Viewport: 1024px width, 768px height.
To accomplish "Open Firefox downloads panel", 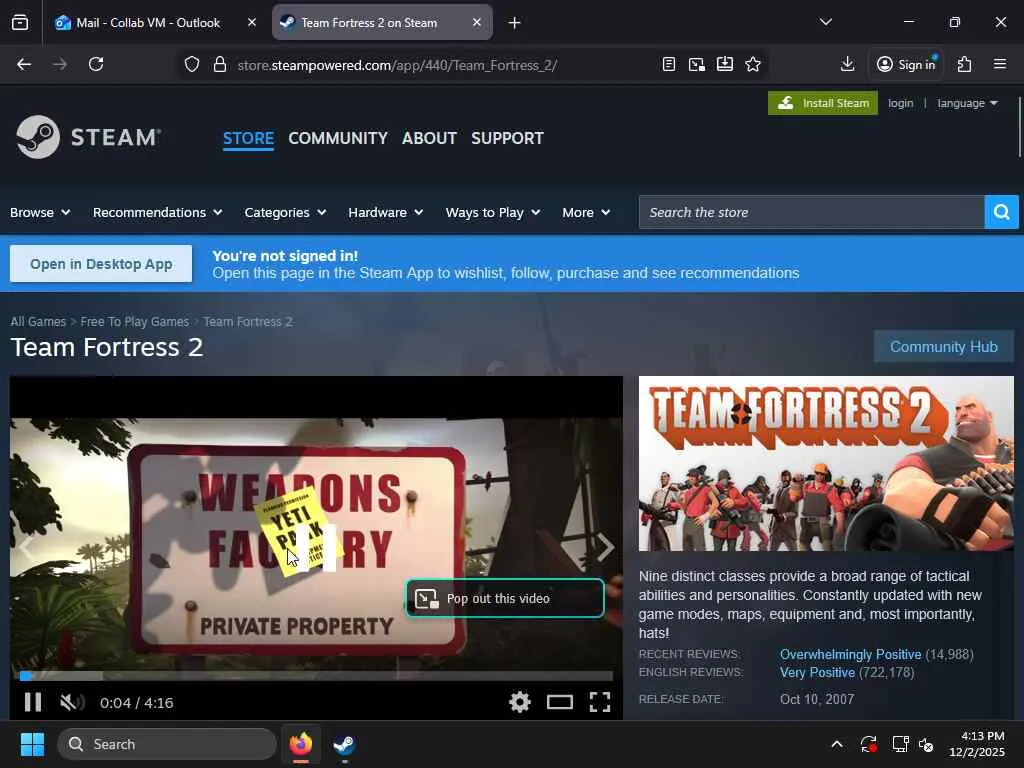I will pyautogui.click(x=848, y=64).
